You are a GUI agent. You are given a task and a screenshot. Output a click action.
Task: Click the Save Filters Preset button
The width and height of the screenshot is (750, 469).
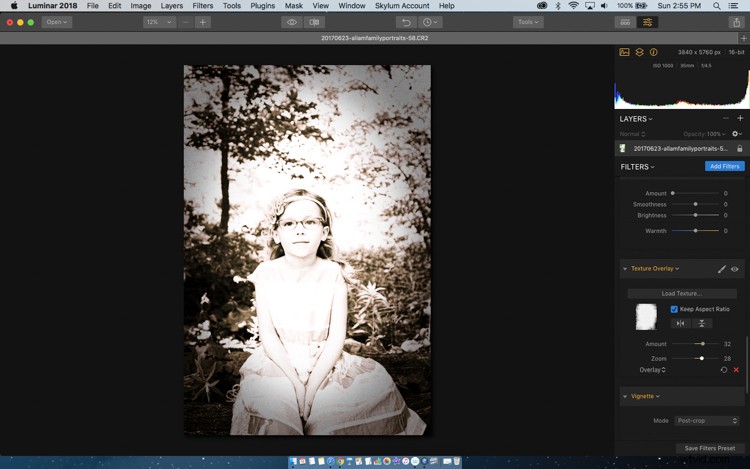point(710,448)
